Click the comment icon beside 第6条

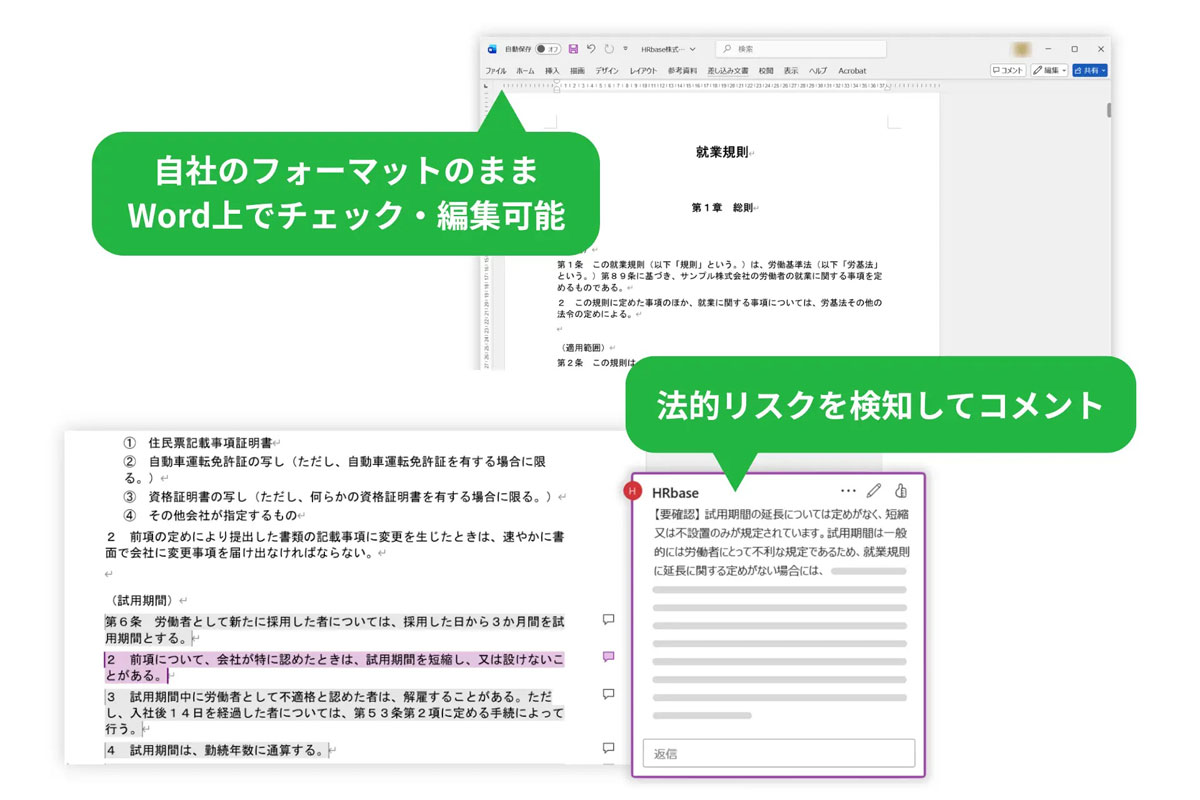(608, 620)
